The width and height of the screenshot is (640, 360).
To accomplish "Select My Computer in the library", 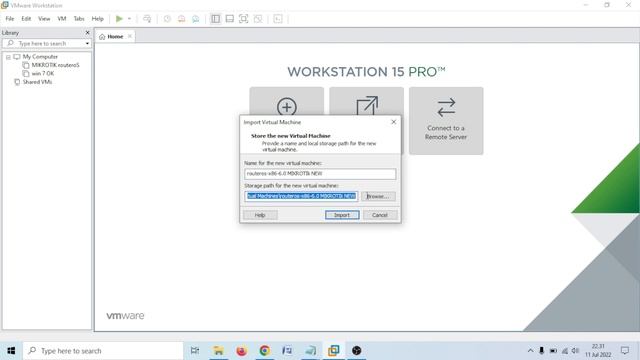I will [x=40, y=57].
